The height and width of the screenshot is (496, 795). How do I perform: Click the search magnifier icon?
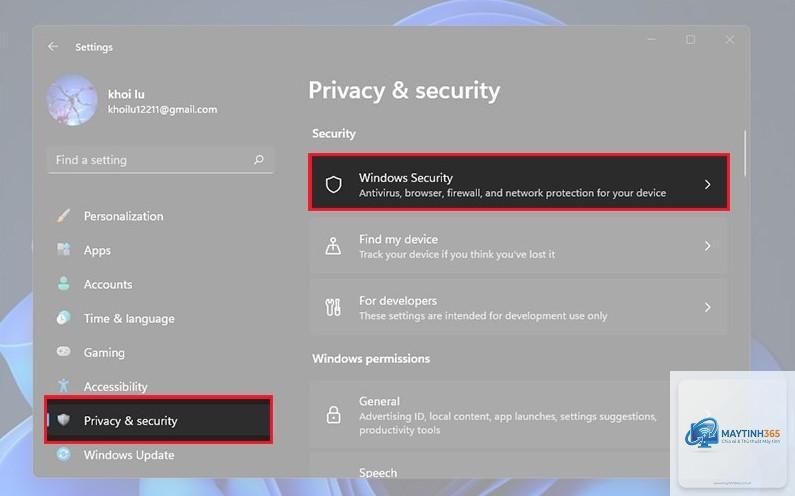tap(259, 160)
